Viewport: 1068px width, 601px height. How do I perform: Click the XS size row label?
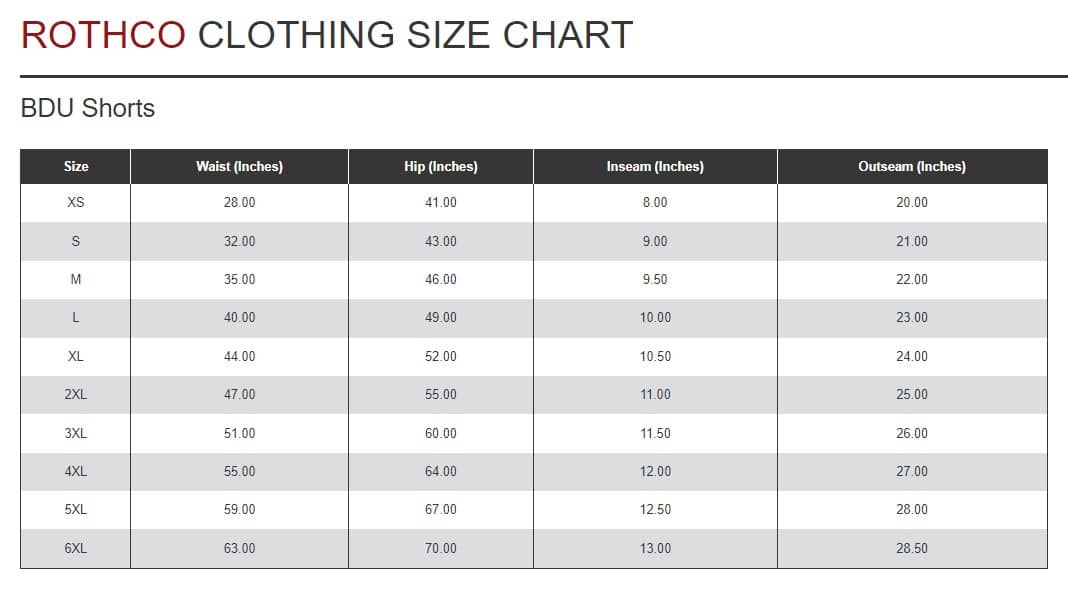[x=76, y=202]
